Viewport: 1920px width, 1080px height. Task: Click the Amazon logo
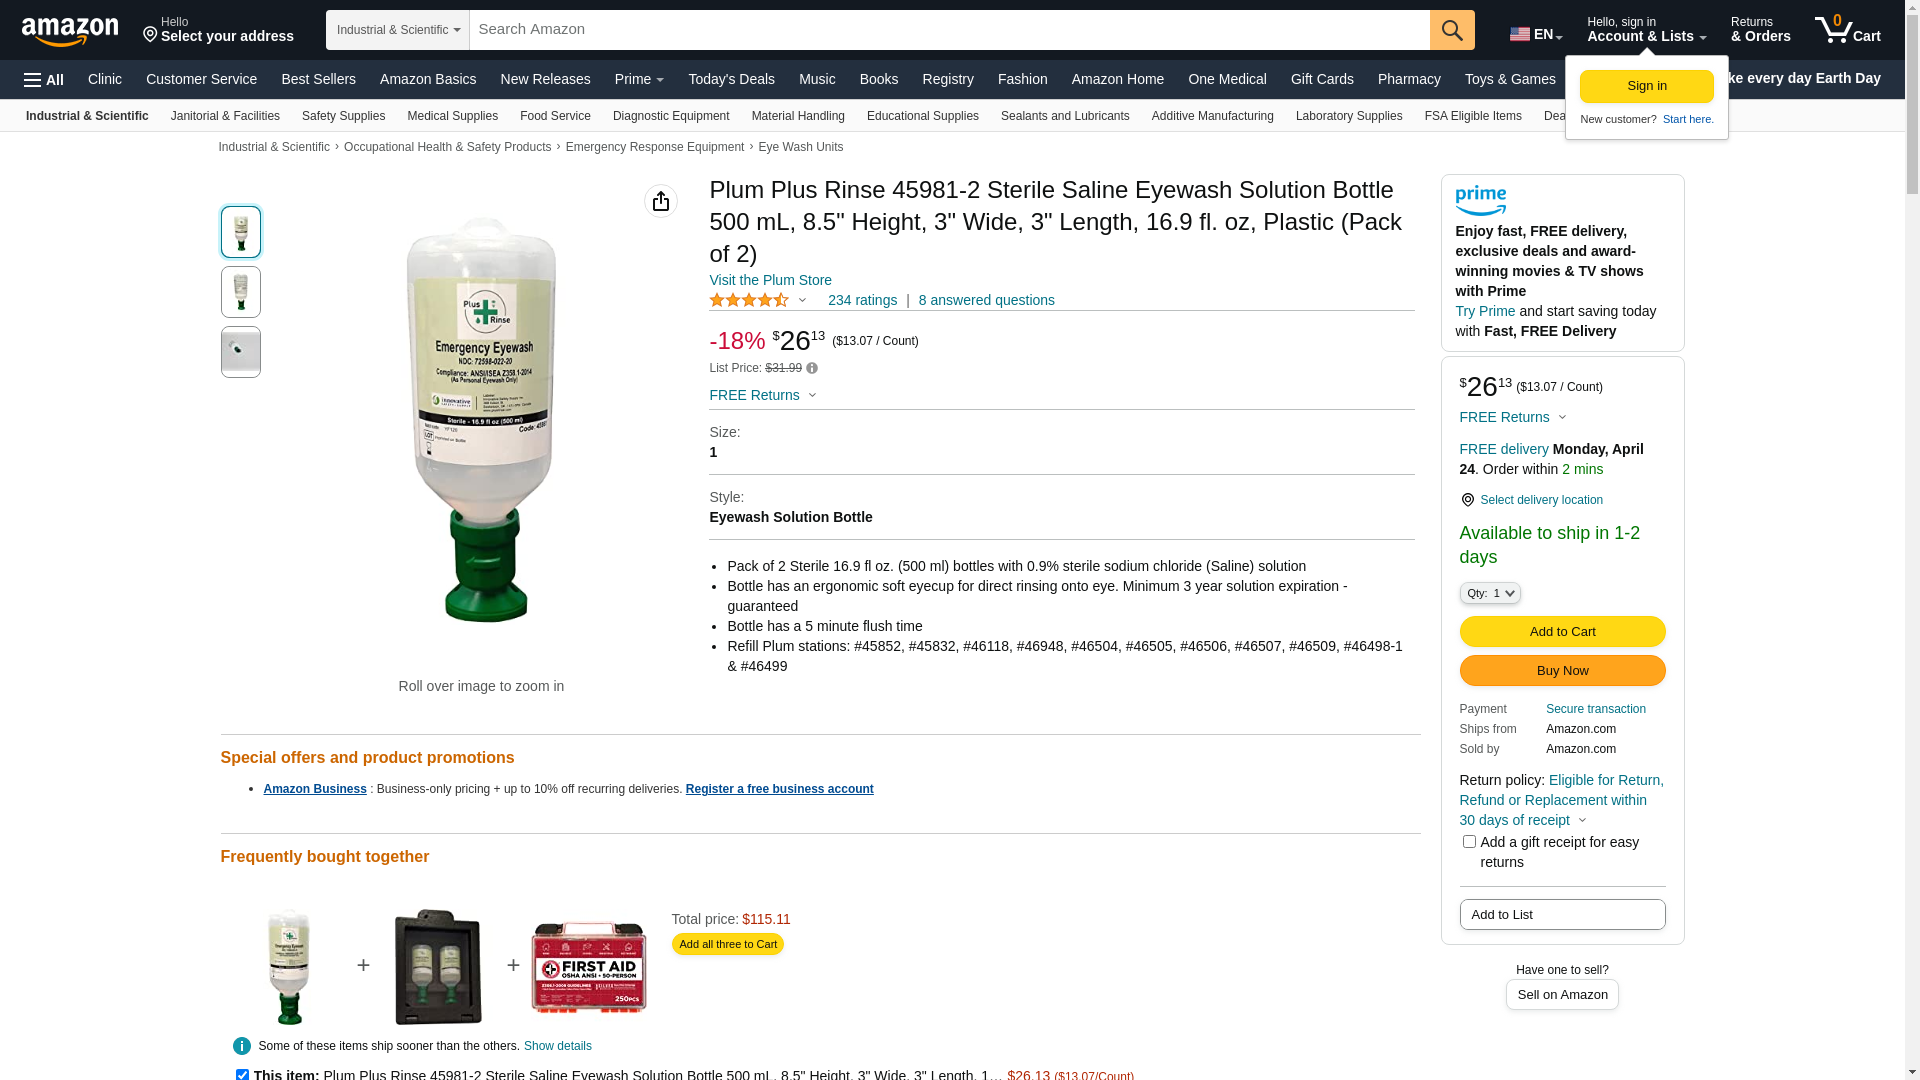pyautogui.click(x=70, y=31)
